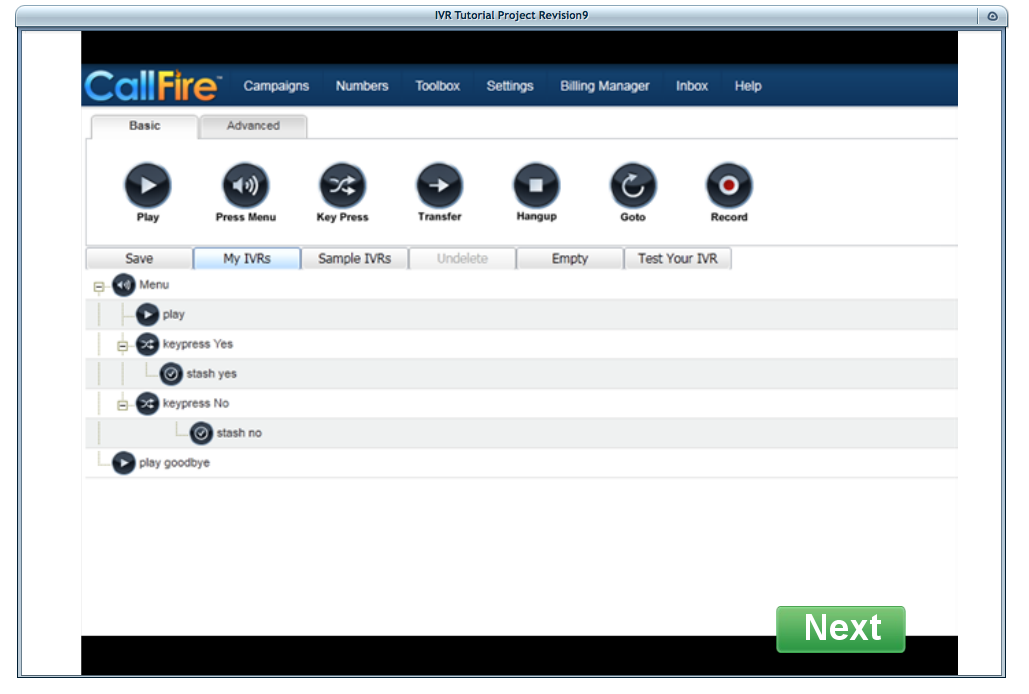Collapse the 'keypress No' branch
This screenshot has height=694, width=1029.
coord(123,403)
